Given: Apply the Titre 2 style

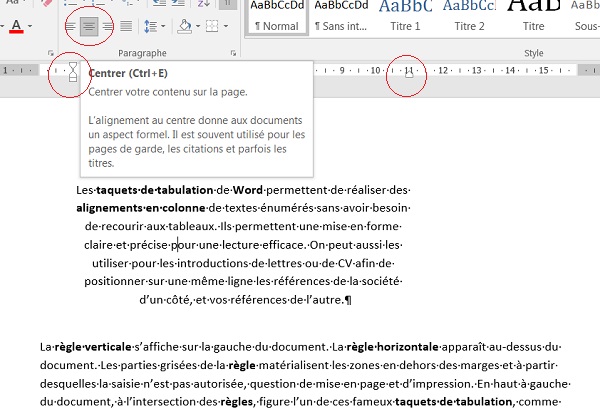Looking at the screenshot, I should 470,17.
